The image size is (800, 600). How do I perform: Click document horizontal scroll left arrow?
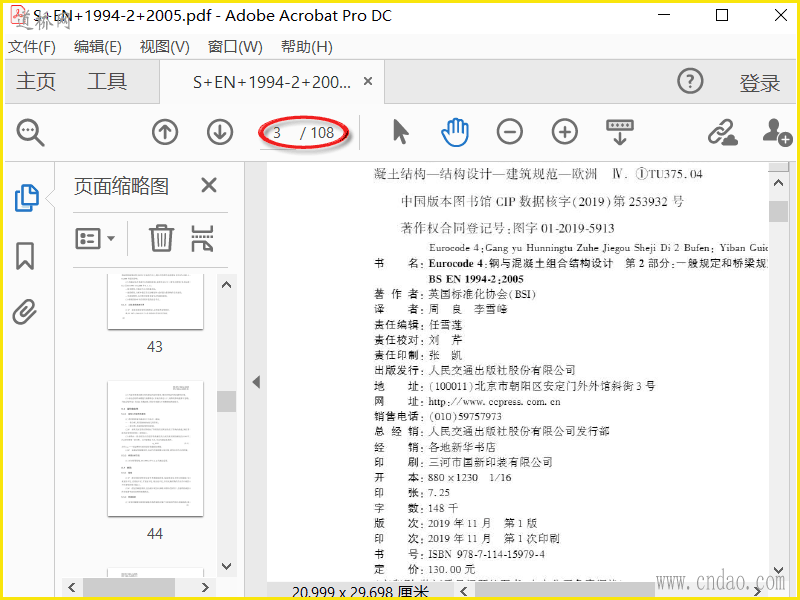[464, 591]
